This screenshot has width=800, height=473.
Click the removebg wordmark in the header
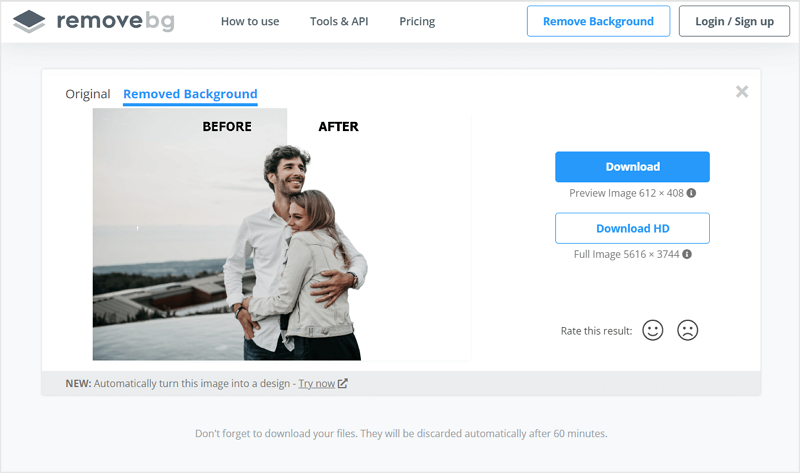(115, 21)
